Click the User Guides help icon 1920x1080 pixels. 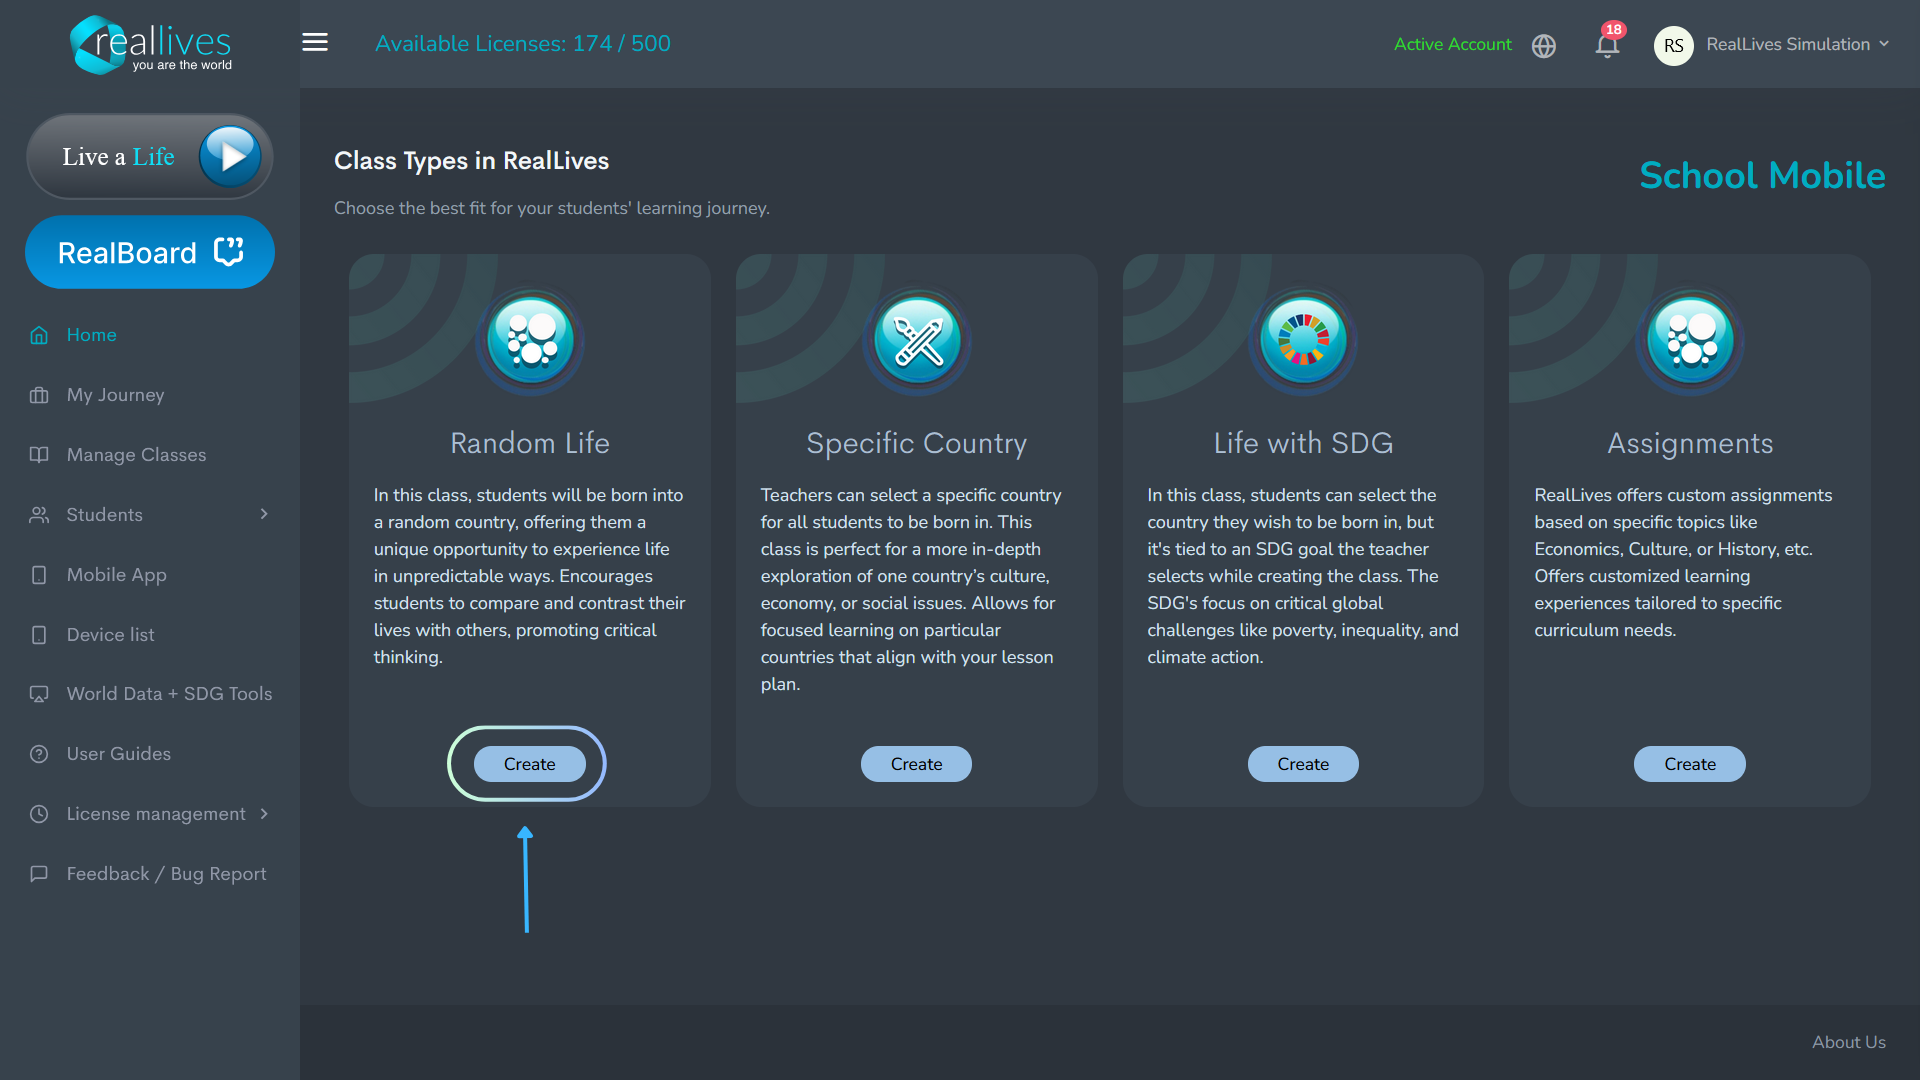point(39,754)
